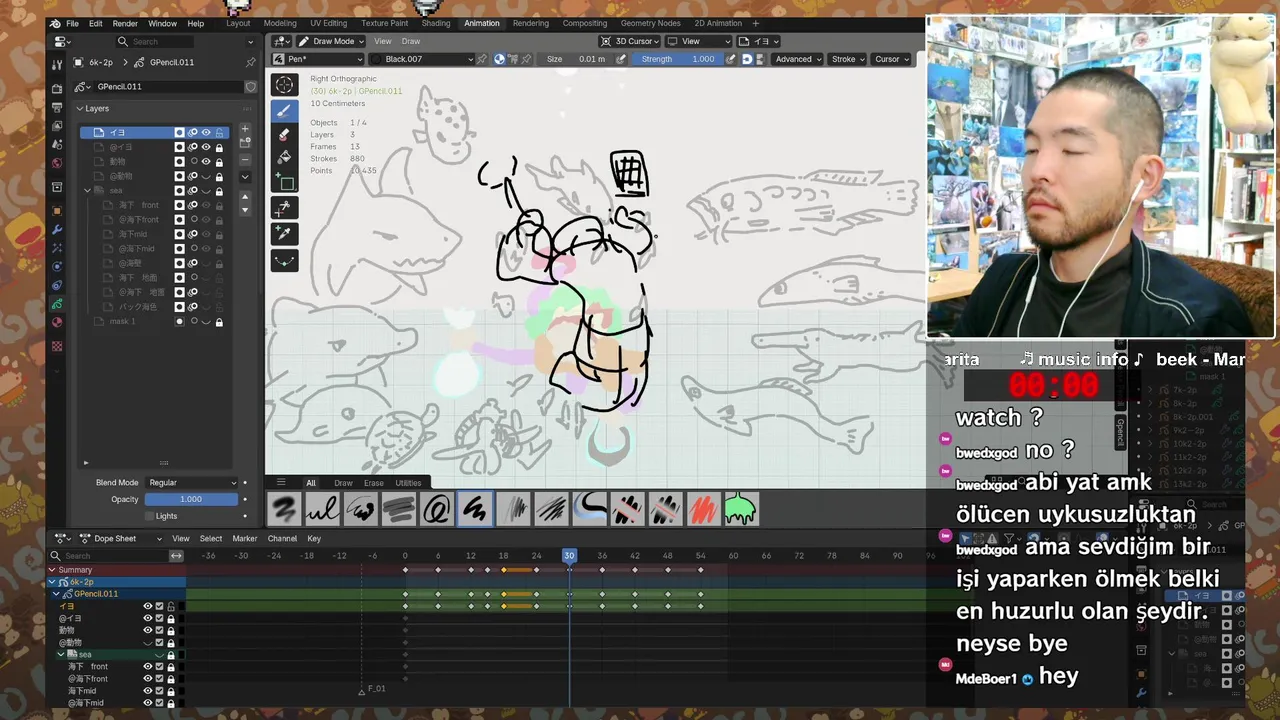Toggle onion skin of sea layer group
The height and width of the screenshot is (720, 1280).
pyautogui.click(x=193, y=190)
